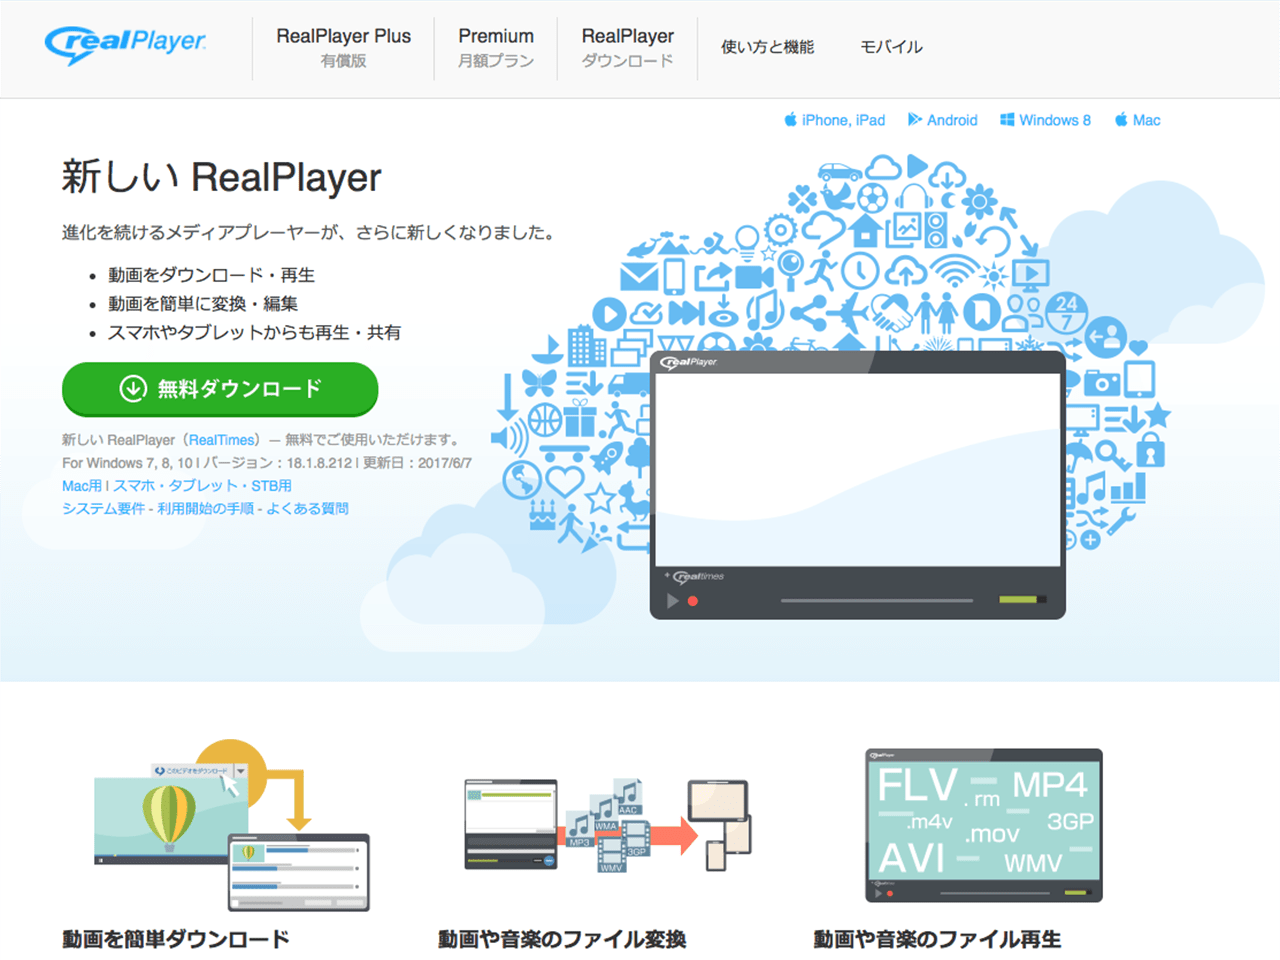This screenshot has height=960, width=1280.
Task: Click the 動画を簡単に変換・編集 bullet
Action: click(x=203, y=304)
